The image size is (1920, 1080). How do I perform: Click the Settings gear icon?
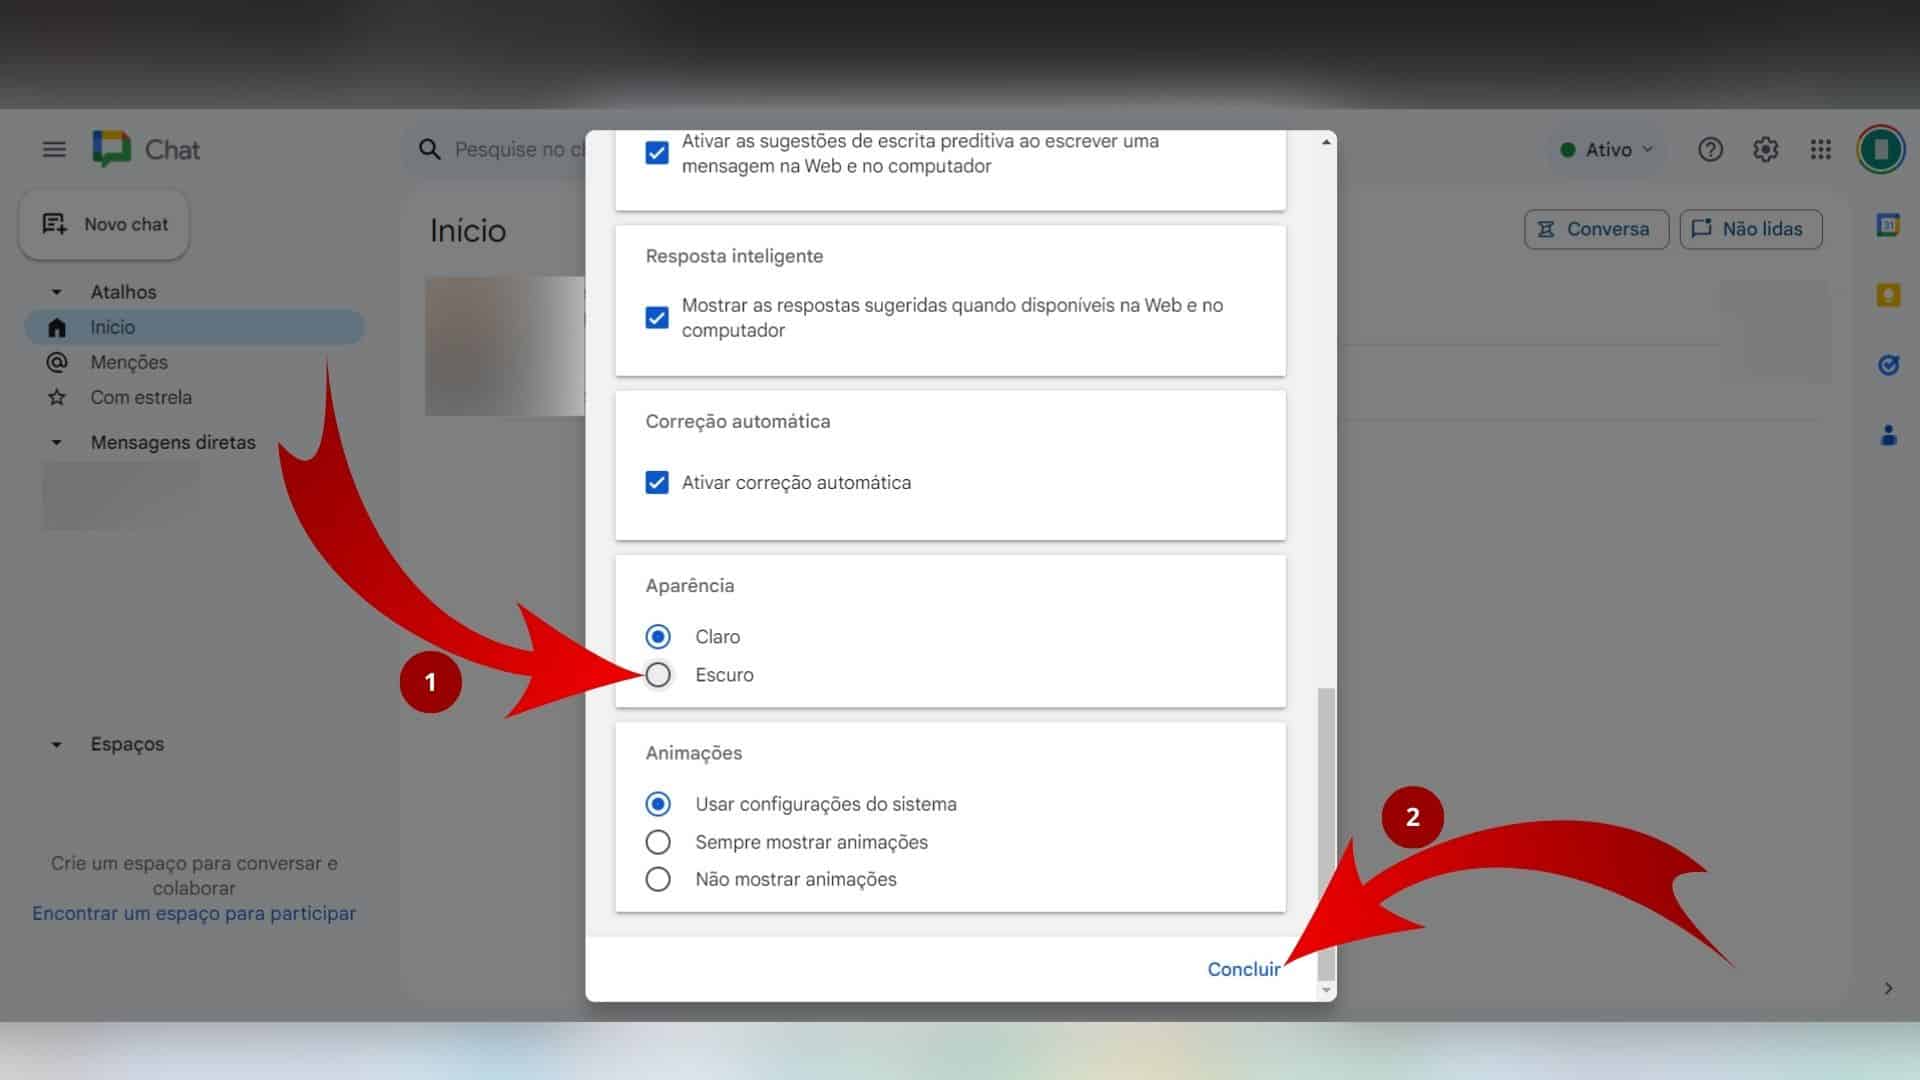[x=1766, y=148]
